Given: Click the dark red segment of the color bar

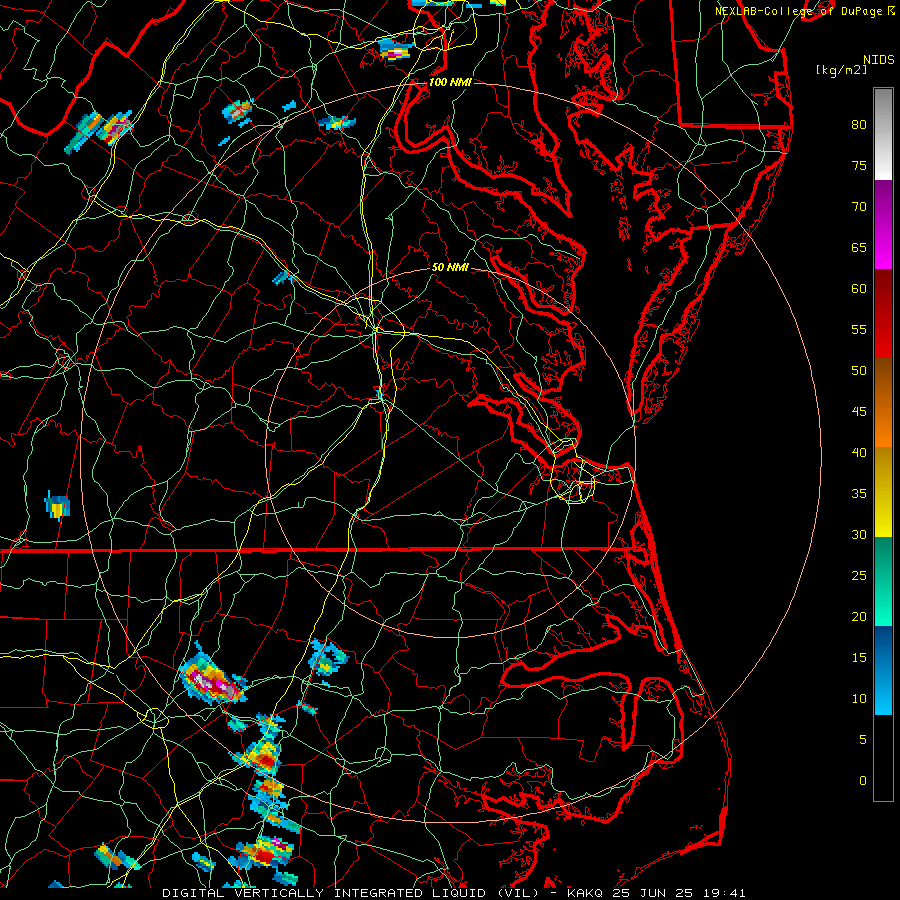Looking at the screenshot, I should pyautogui.click(x=883, y=314).
